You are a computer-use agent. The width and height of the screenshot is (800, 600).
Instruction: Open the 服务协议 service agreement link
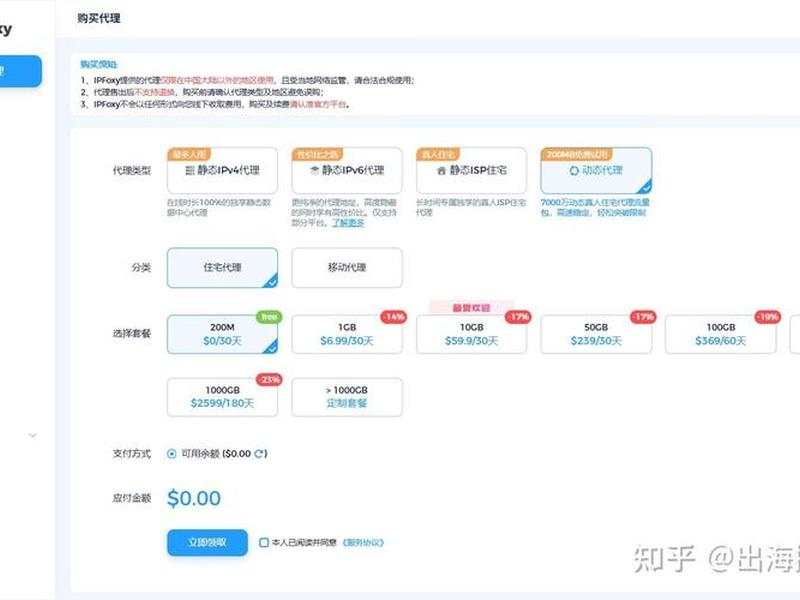[x=363, y=542]
